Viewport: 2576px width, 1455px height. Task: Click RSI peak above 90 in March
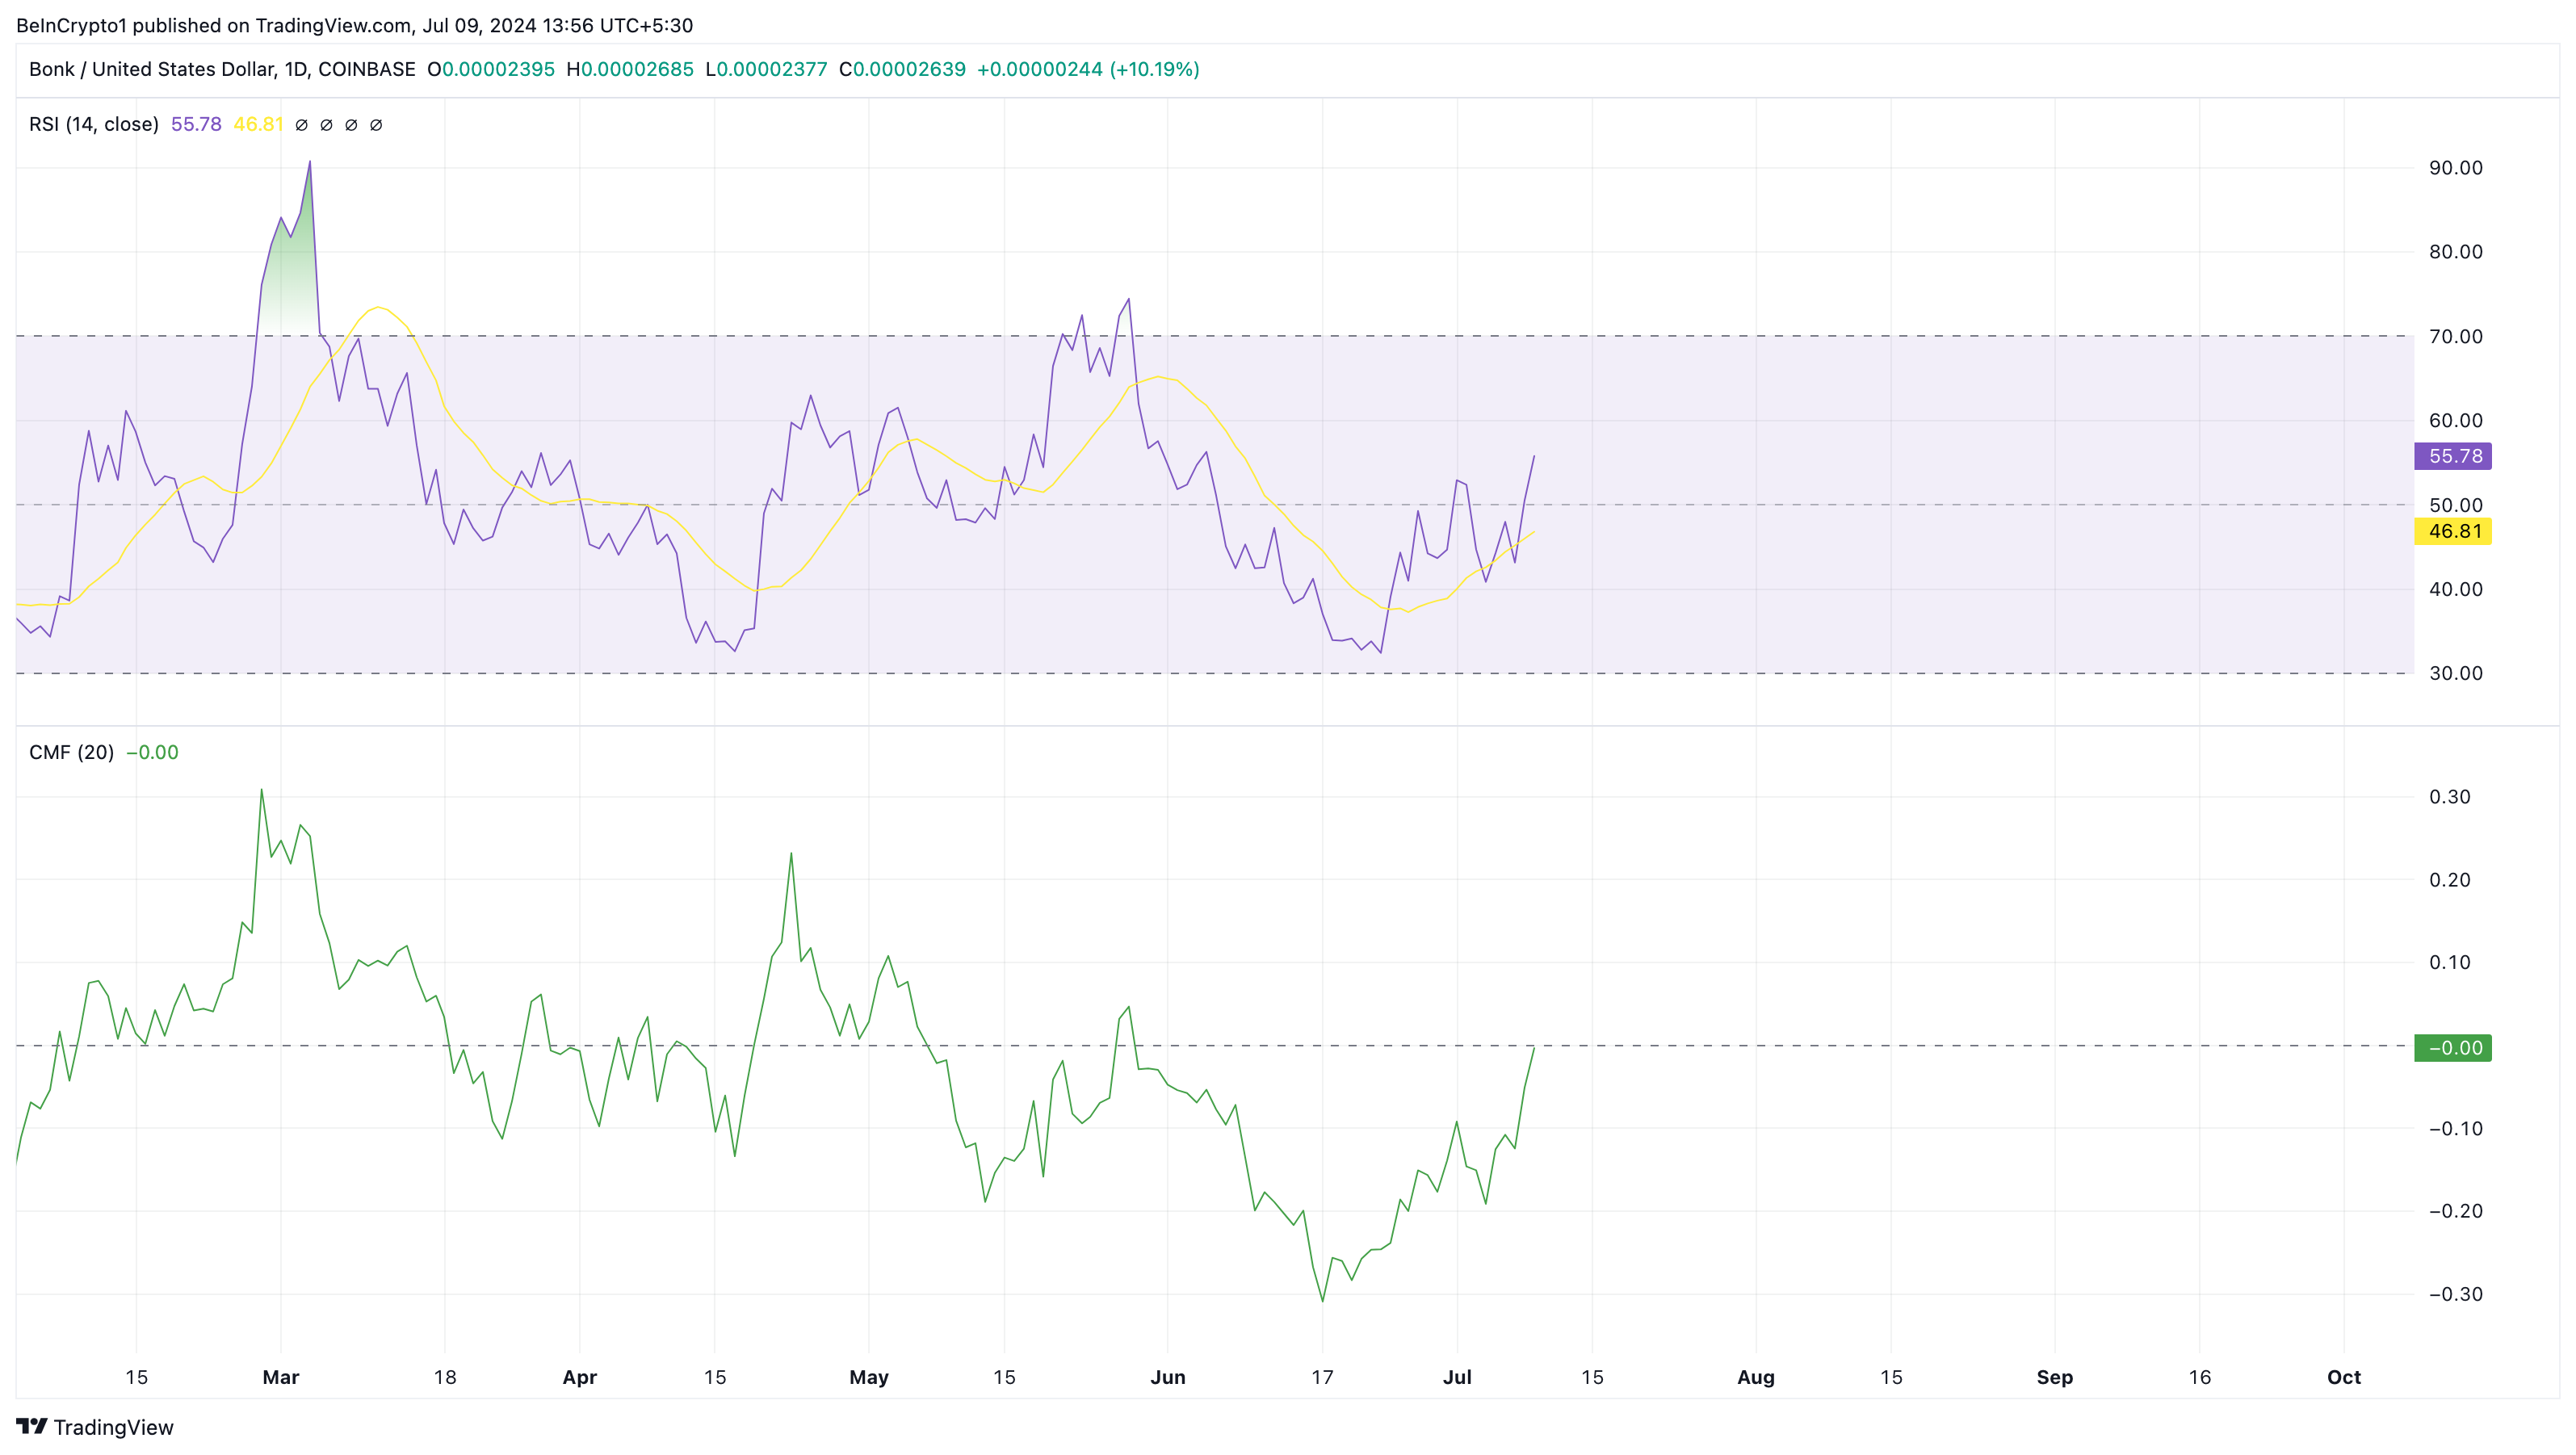tap(310, 163)
